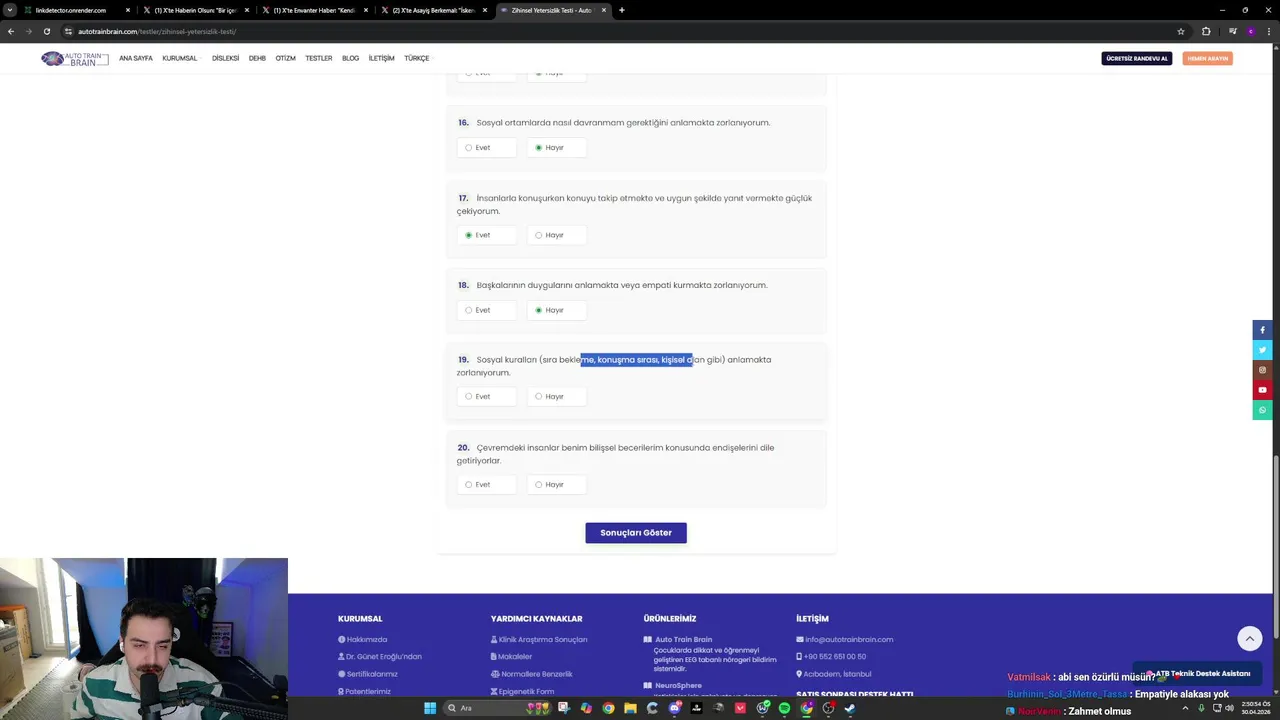Show hidden system tray icons
The width and height of the screenshot is (1280, 720).
(x=1186, y=708)
